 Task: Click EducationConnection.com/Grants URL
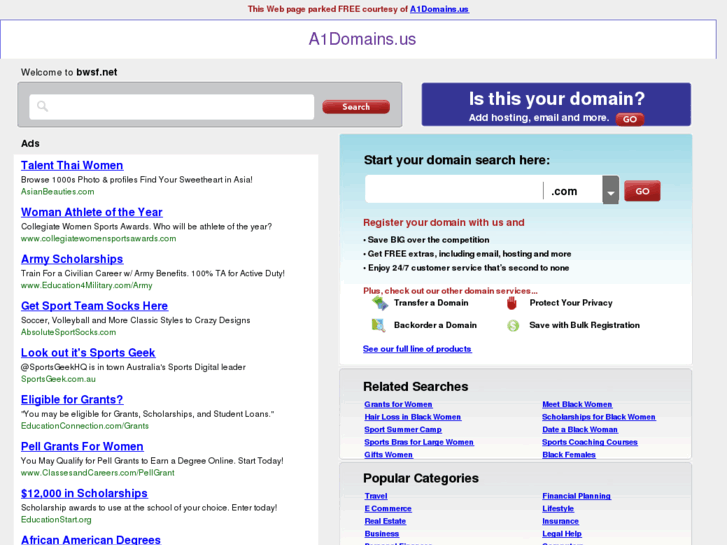coord(84,426)
